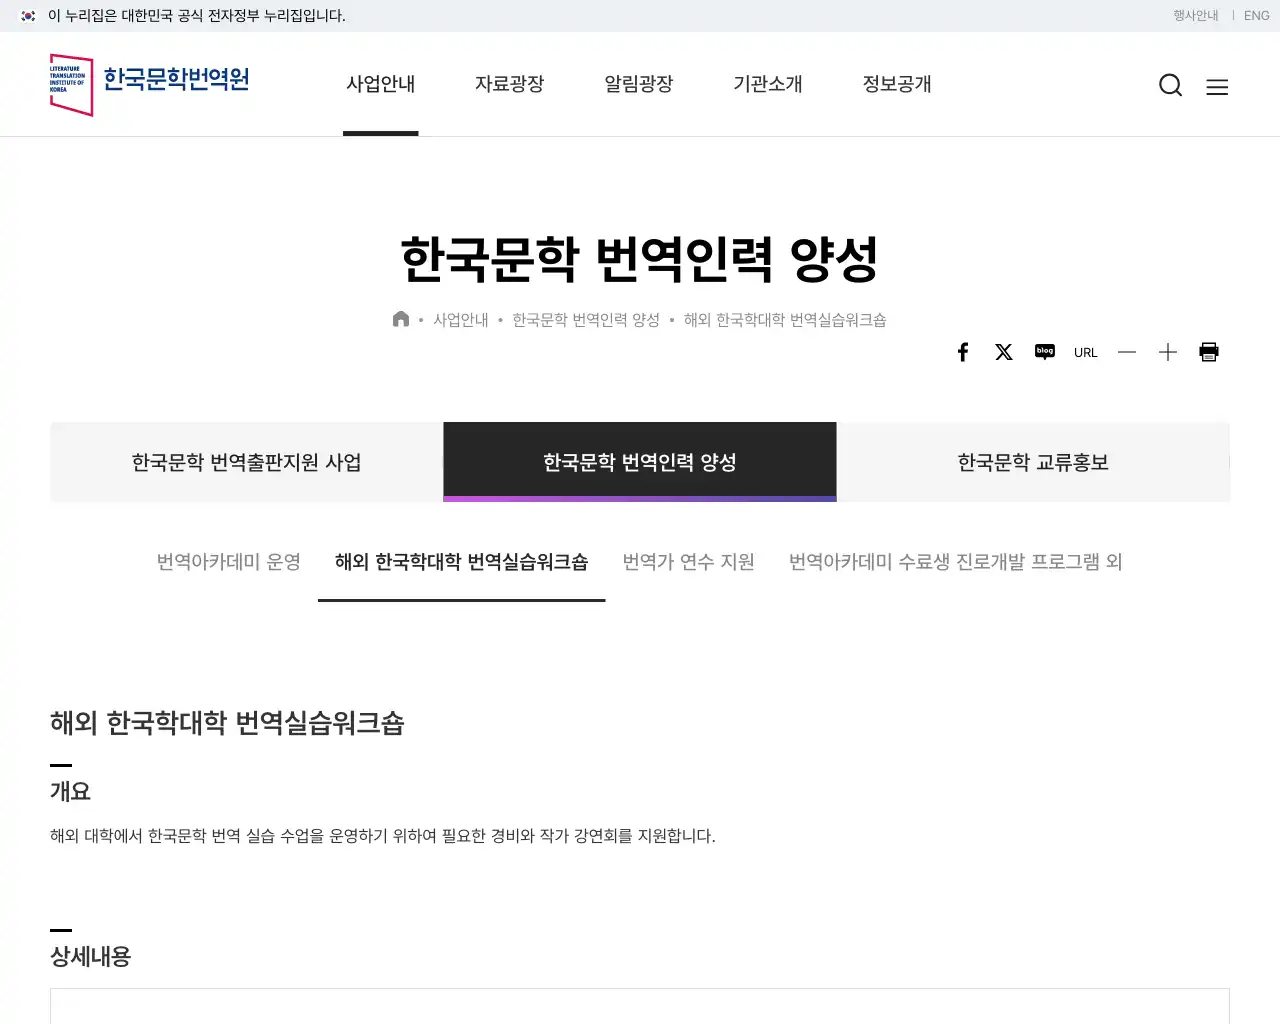Copy the page URL
1280x1024 pixels.
point(1085,352)
